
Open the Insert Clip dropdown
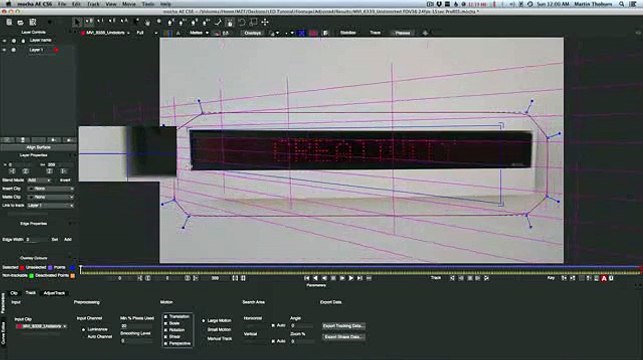coord(51,189)
